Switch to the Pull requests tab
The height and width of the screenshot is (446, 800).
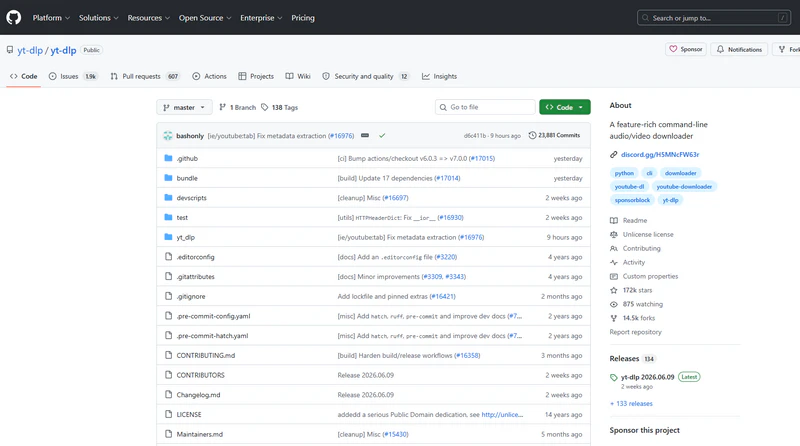[145, 76]
